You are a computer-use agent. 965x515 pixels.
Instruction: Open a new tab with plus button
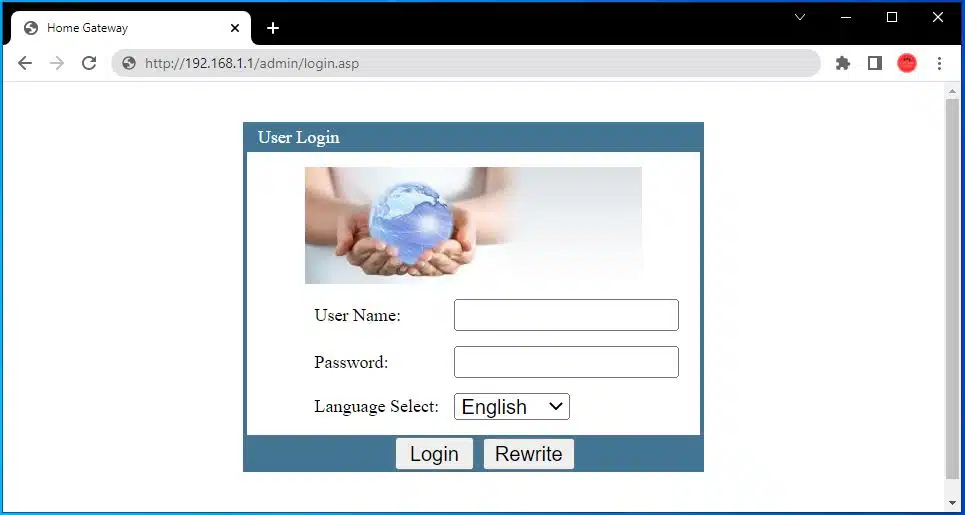[273, 28]
